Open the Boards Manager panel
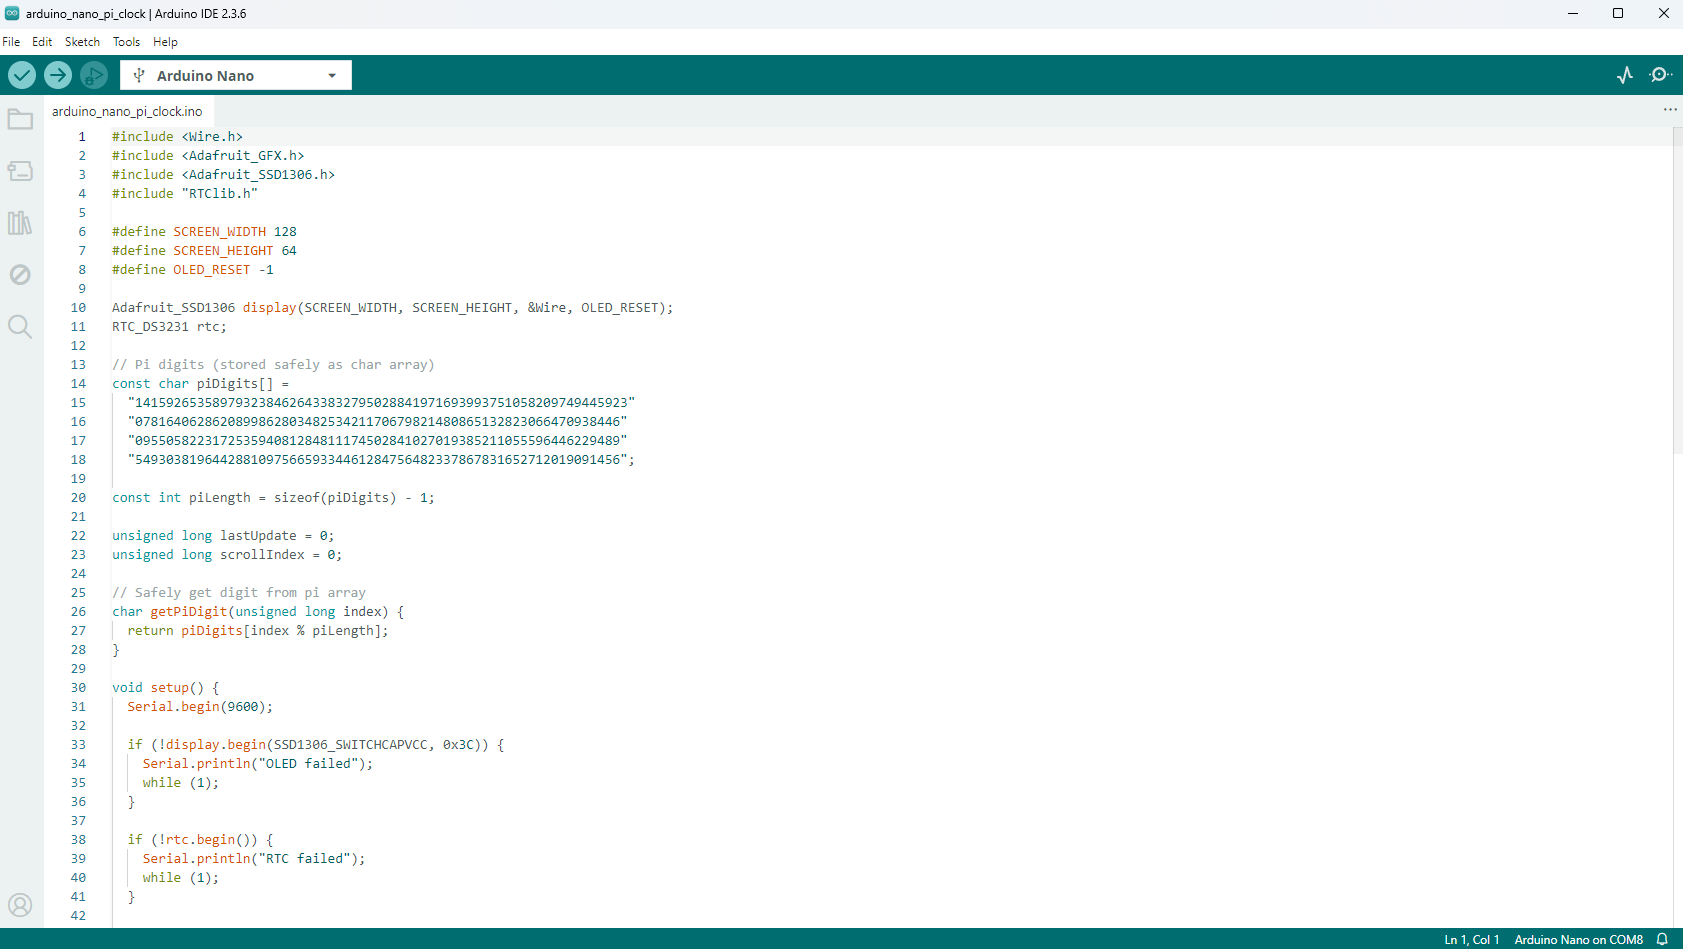Image resolution: width=1683 pixels, height=949 pixels. [x=20, y=171]
